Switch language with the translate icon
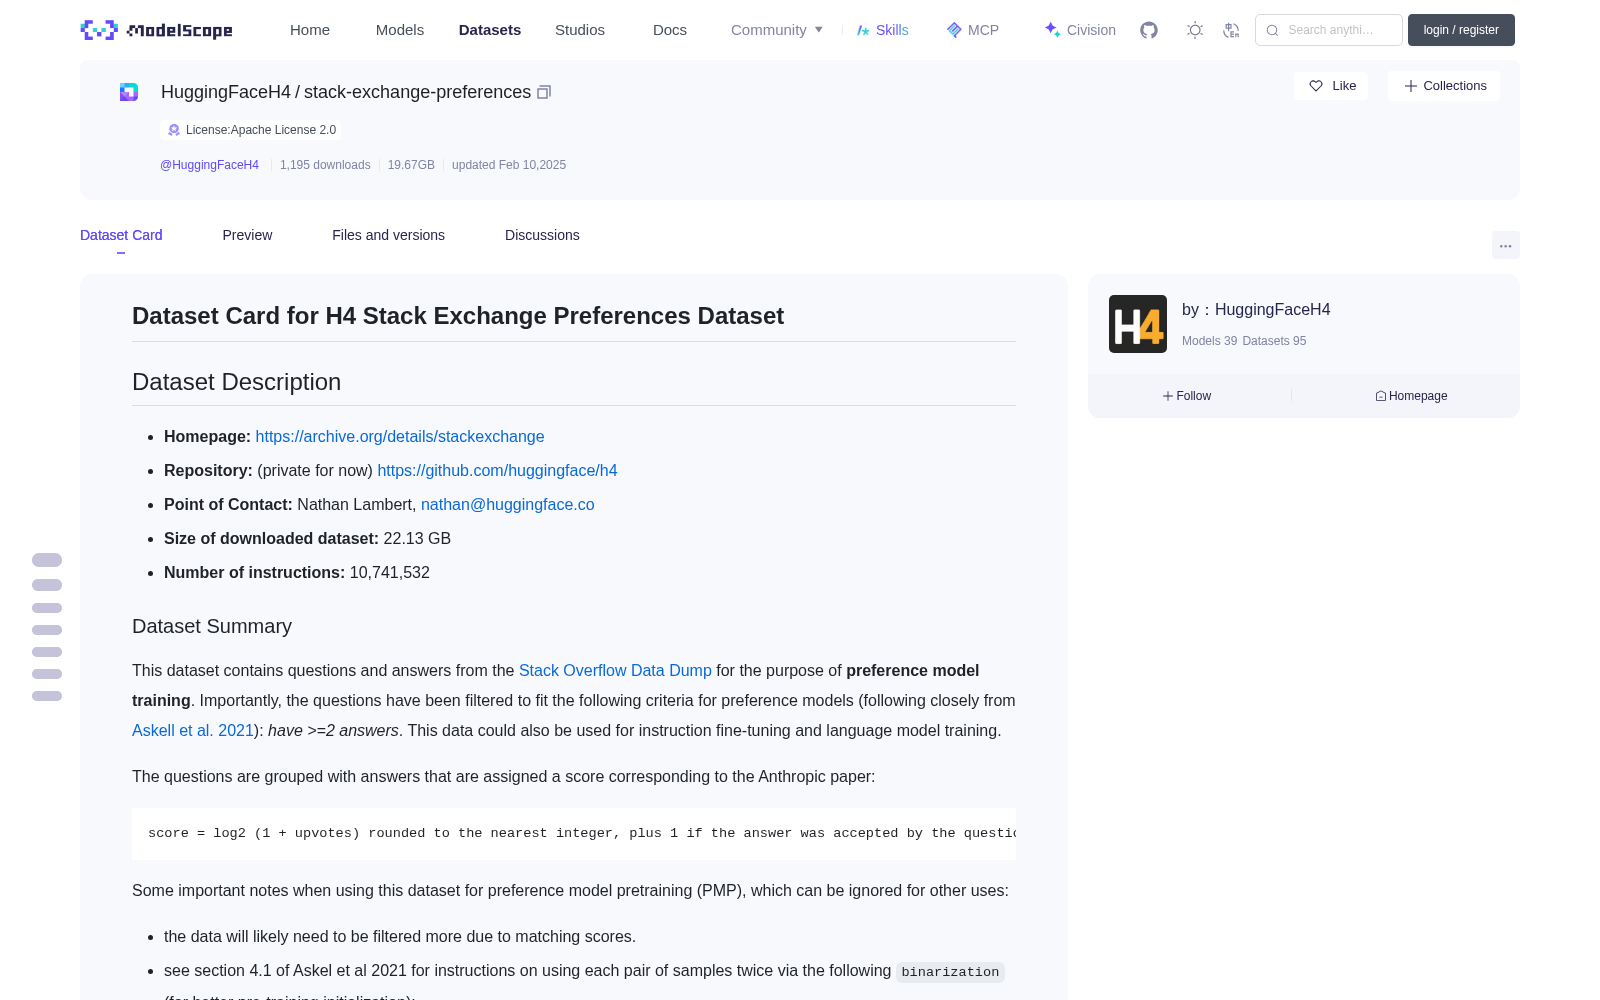The height and width of the screenshot is (1000, 1600). (x=1231, y=30)
